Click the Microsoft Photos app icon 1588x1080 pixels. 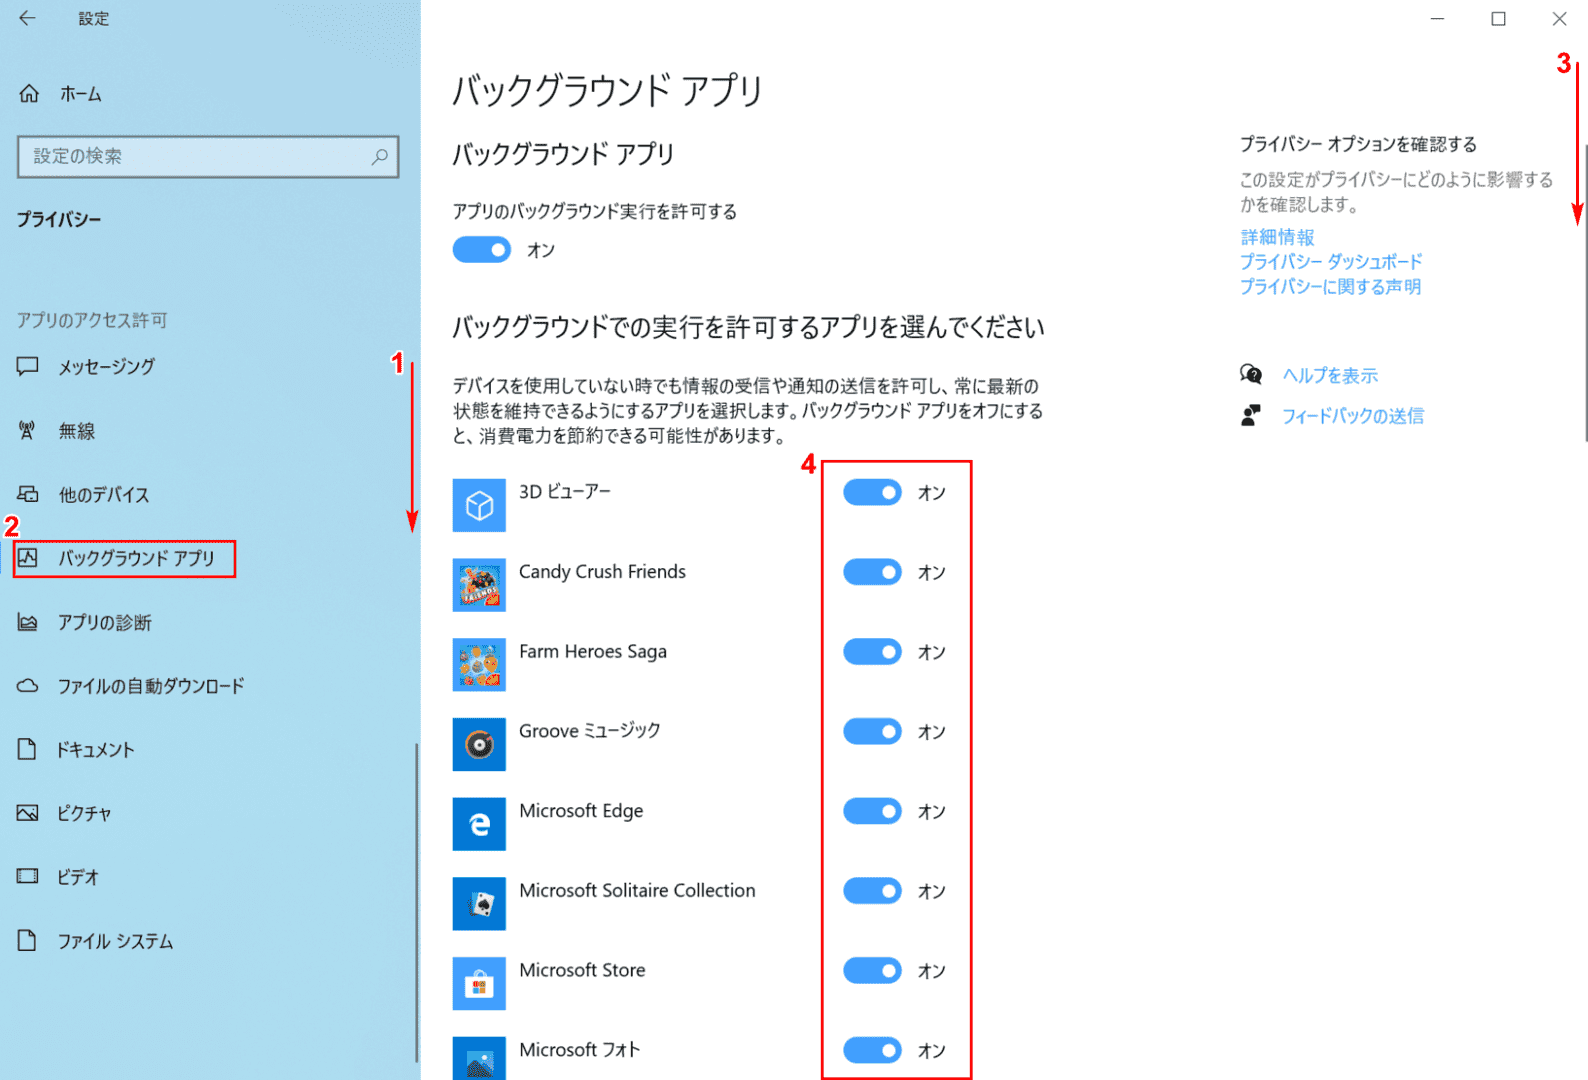coord(479,1058)
